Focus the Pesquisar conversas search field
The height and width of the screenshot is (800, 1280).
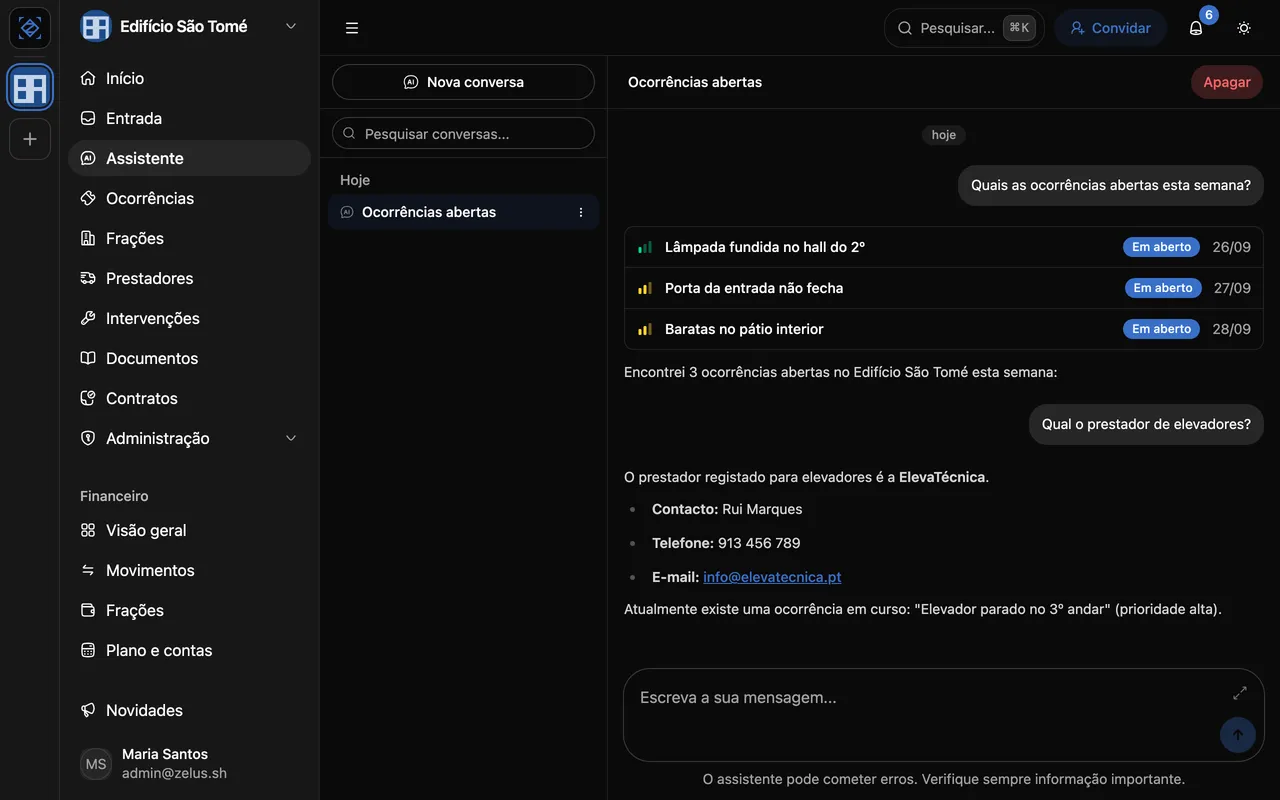tap(463, 133)
